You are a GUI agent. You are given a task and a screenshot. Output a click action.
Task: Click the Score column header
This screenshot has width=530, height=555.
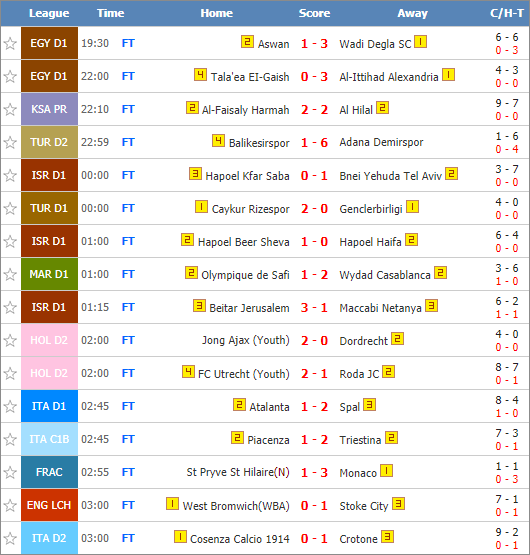(314, 13)
